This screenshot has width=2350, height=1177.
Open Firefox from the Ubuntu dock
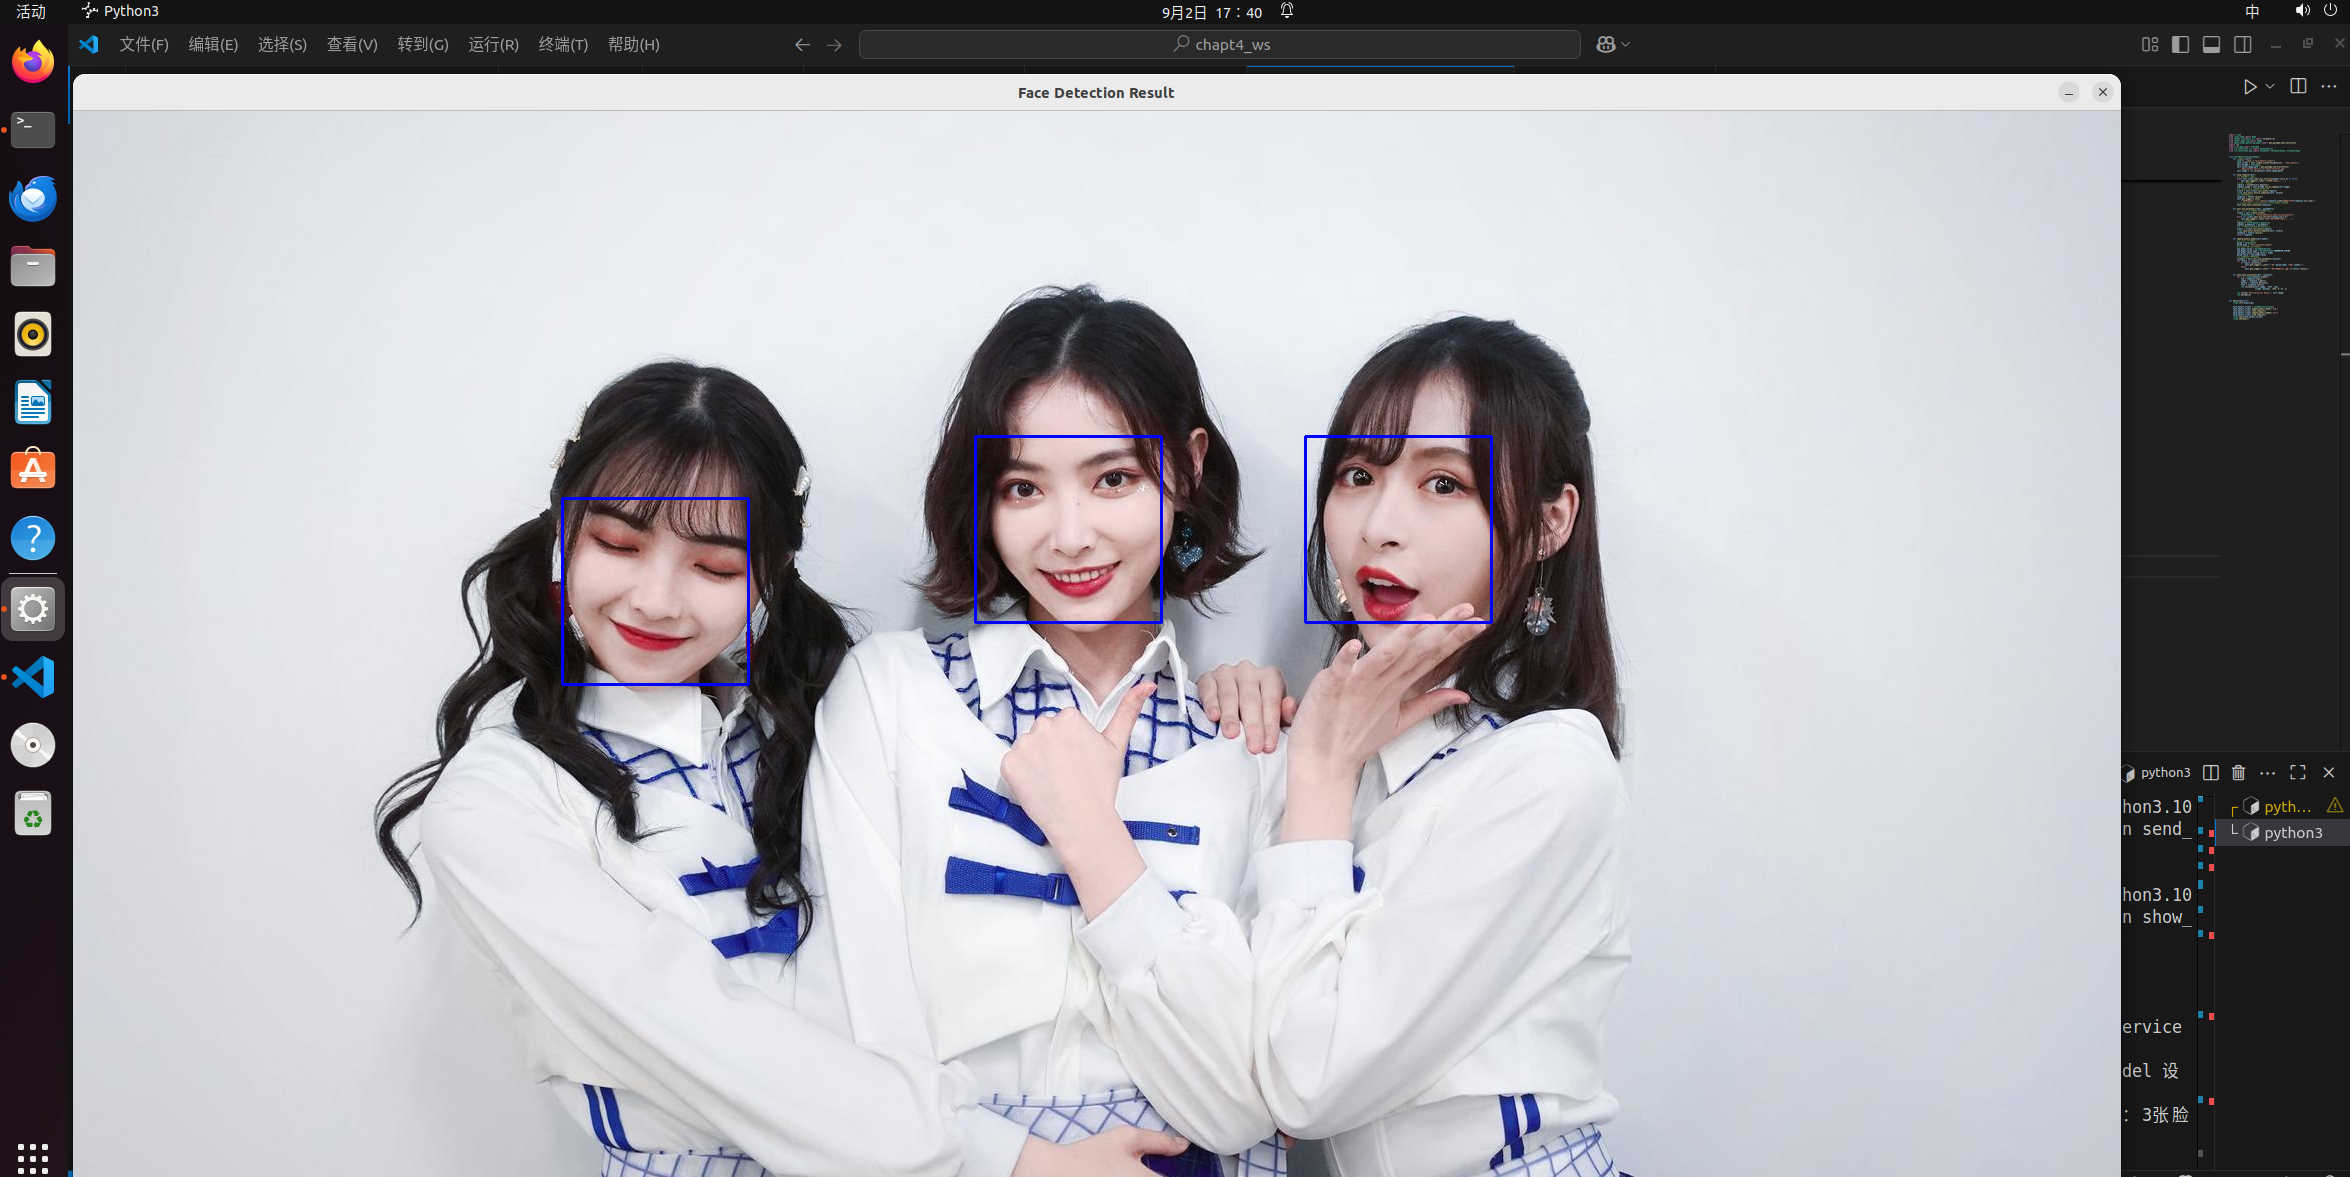coord(33,62)
